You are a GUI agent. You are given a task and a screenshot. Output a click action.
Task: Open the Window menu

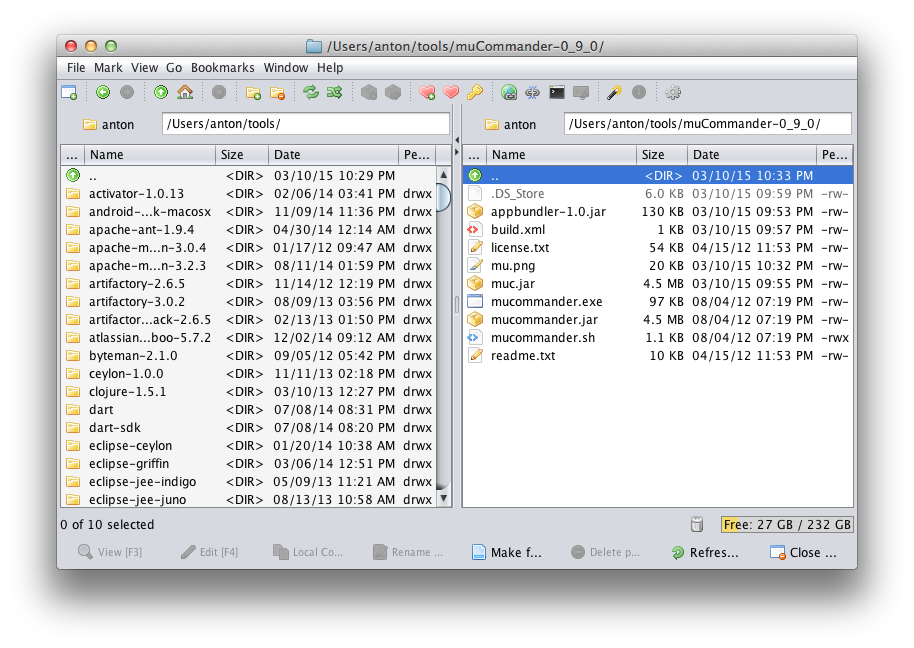286,68
